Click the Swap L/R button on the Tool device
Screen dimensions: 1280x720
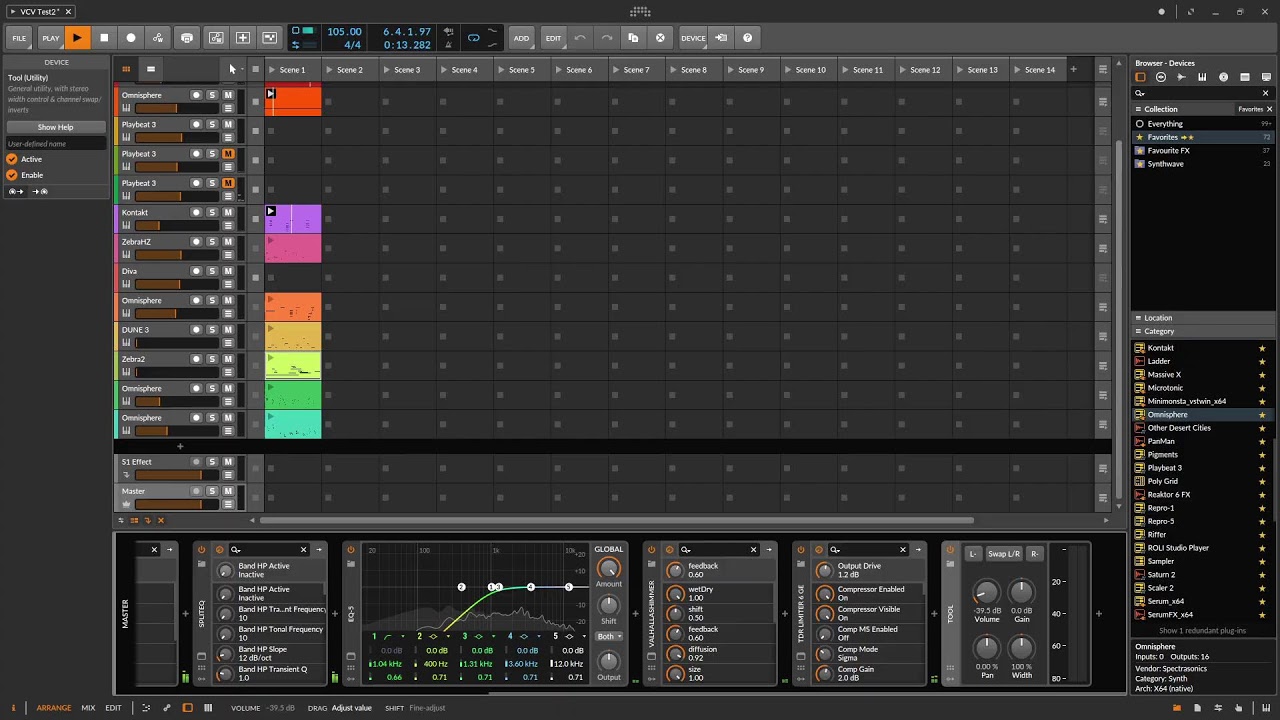click(x=1004, y=554)
